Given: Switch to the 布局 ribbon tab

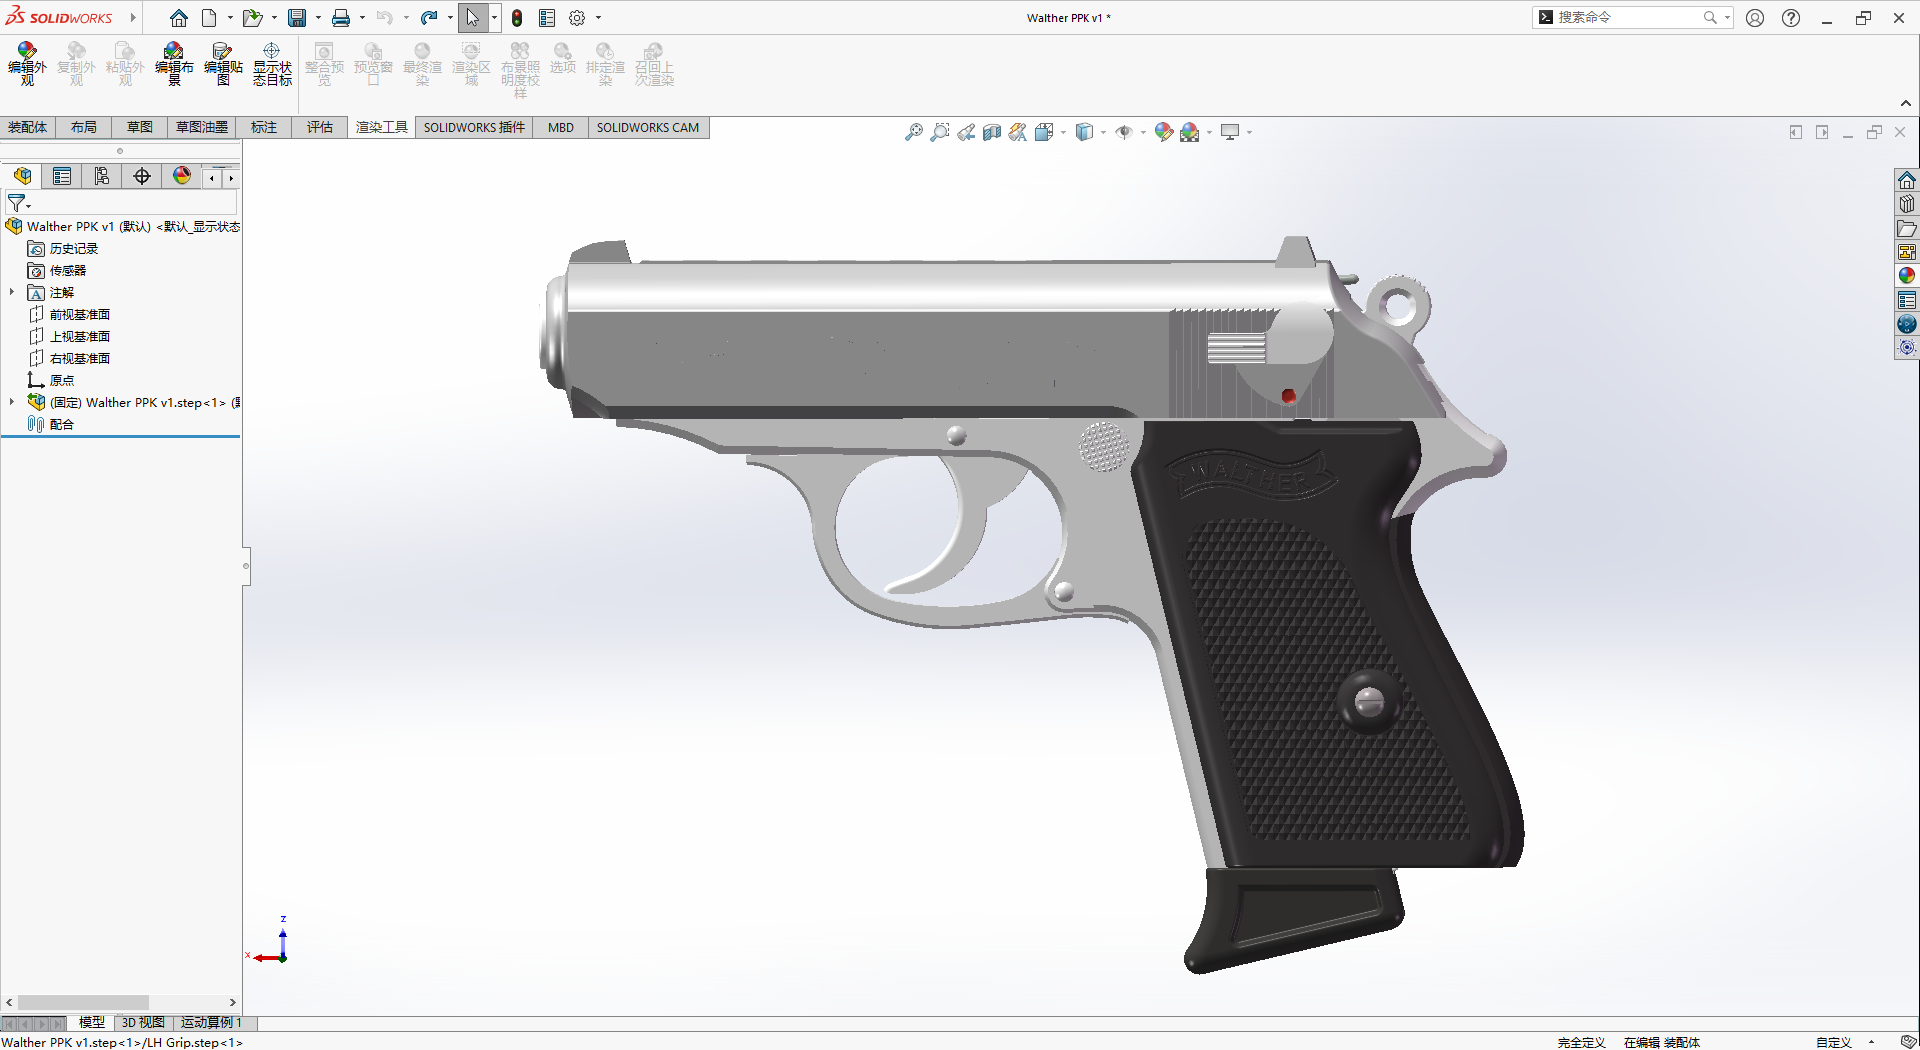Looking at the screenshot, I should pos(84,127).
